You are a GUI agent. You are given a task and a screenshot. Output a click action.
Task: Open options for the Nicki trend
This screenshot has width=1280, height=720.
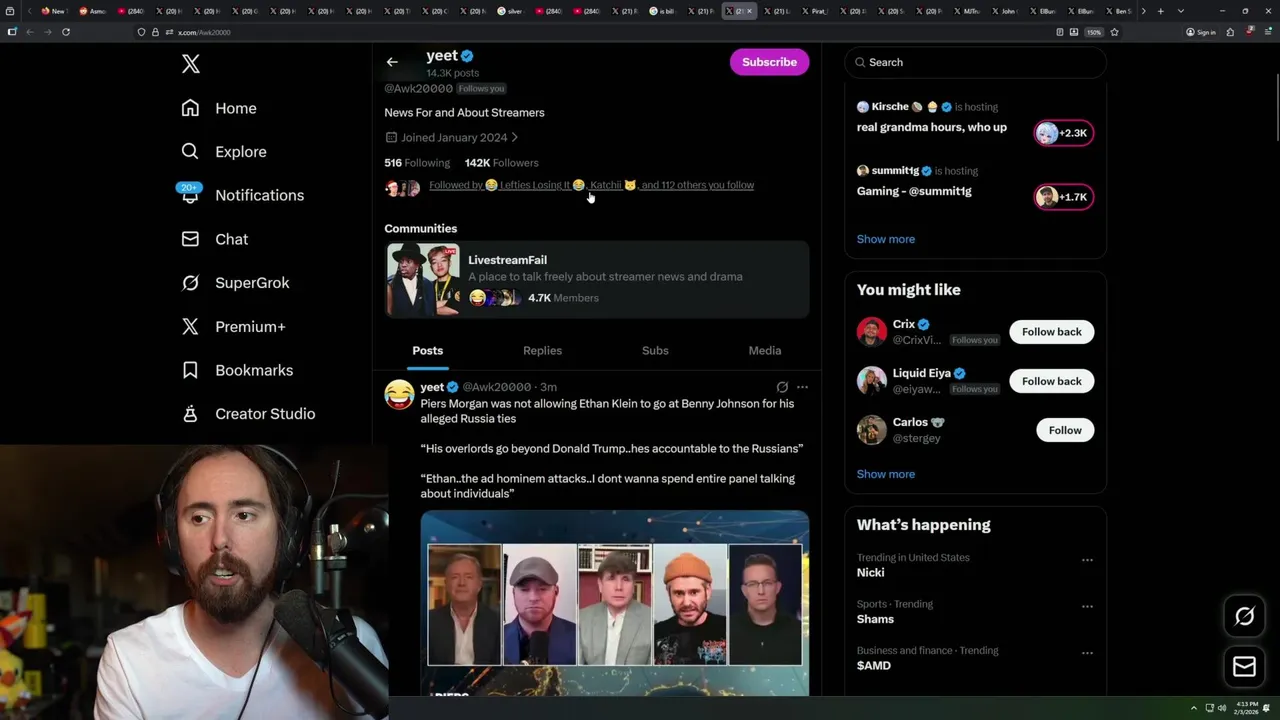coord(1087,560)
